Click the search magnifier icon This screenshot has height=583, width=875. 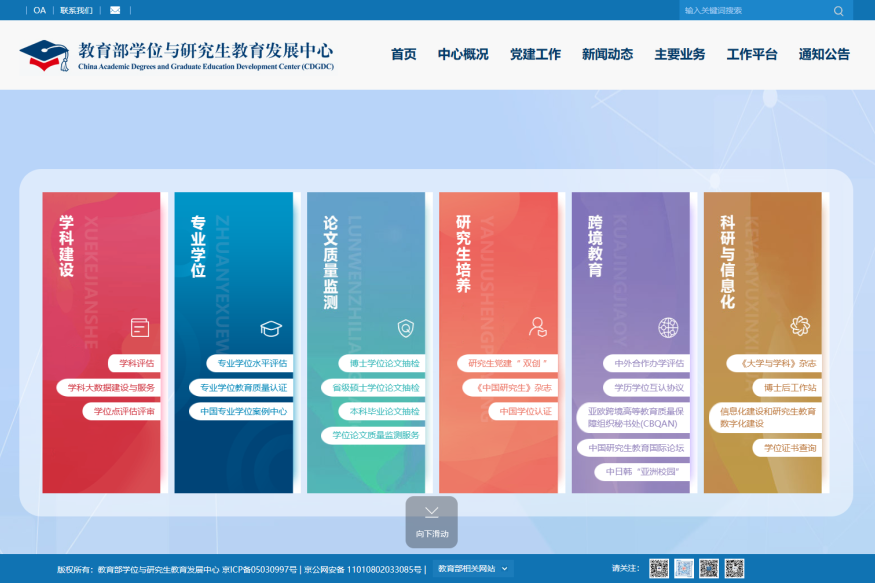(x=838, y=11)
